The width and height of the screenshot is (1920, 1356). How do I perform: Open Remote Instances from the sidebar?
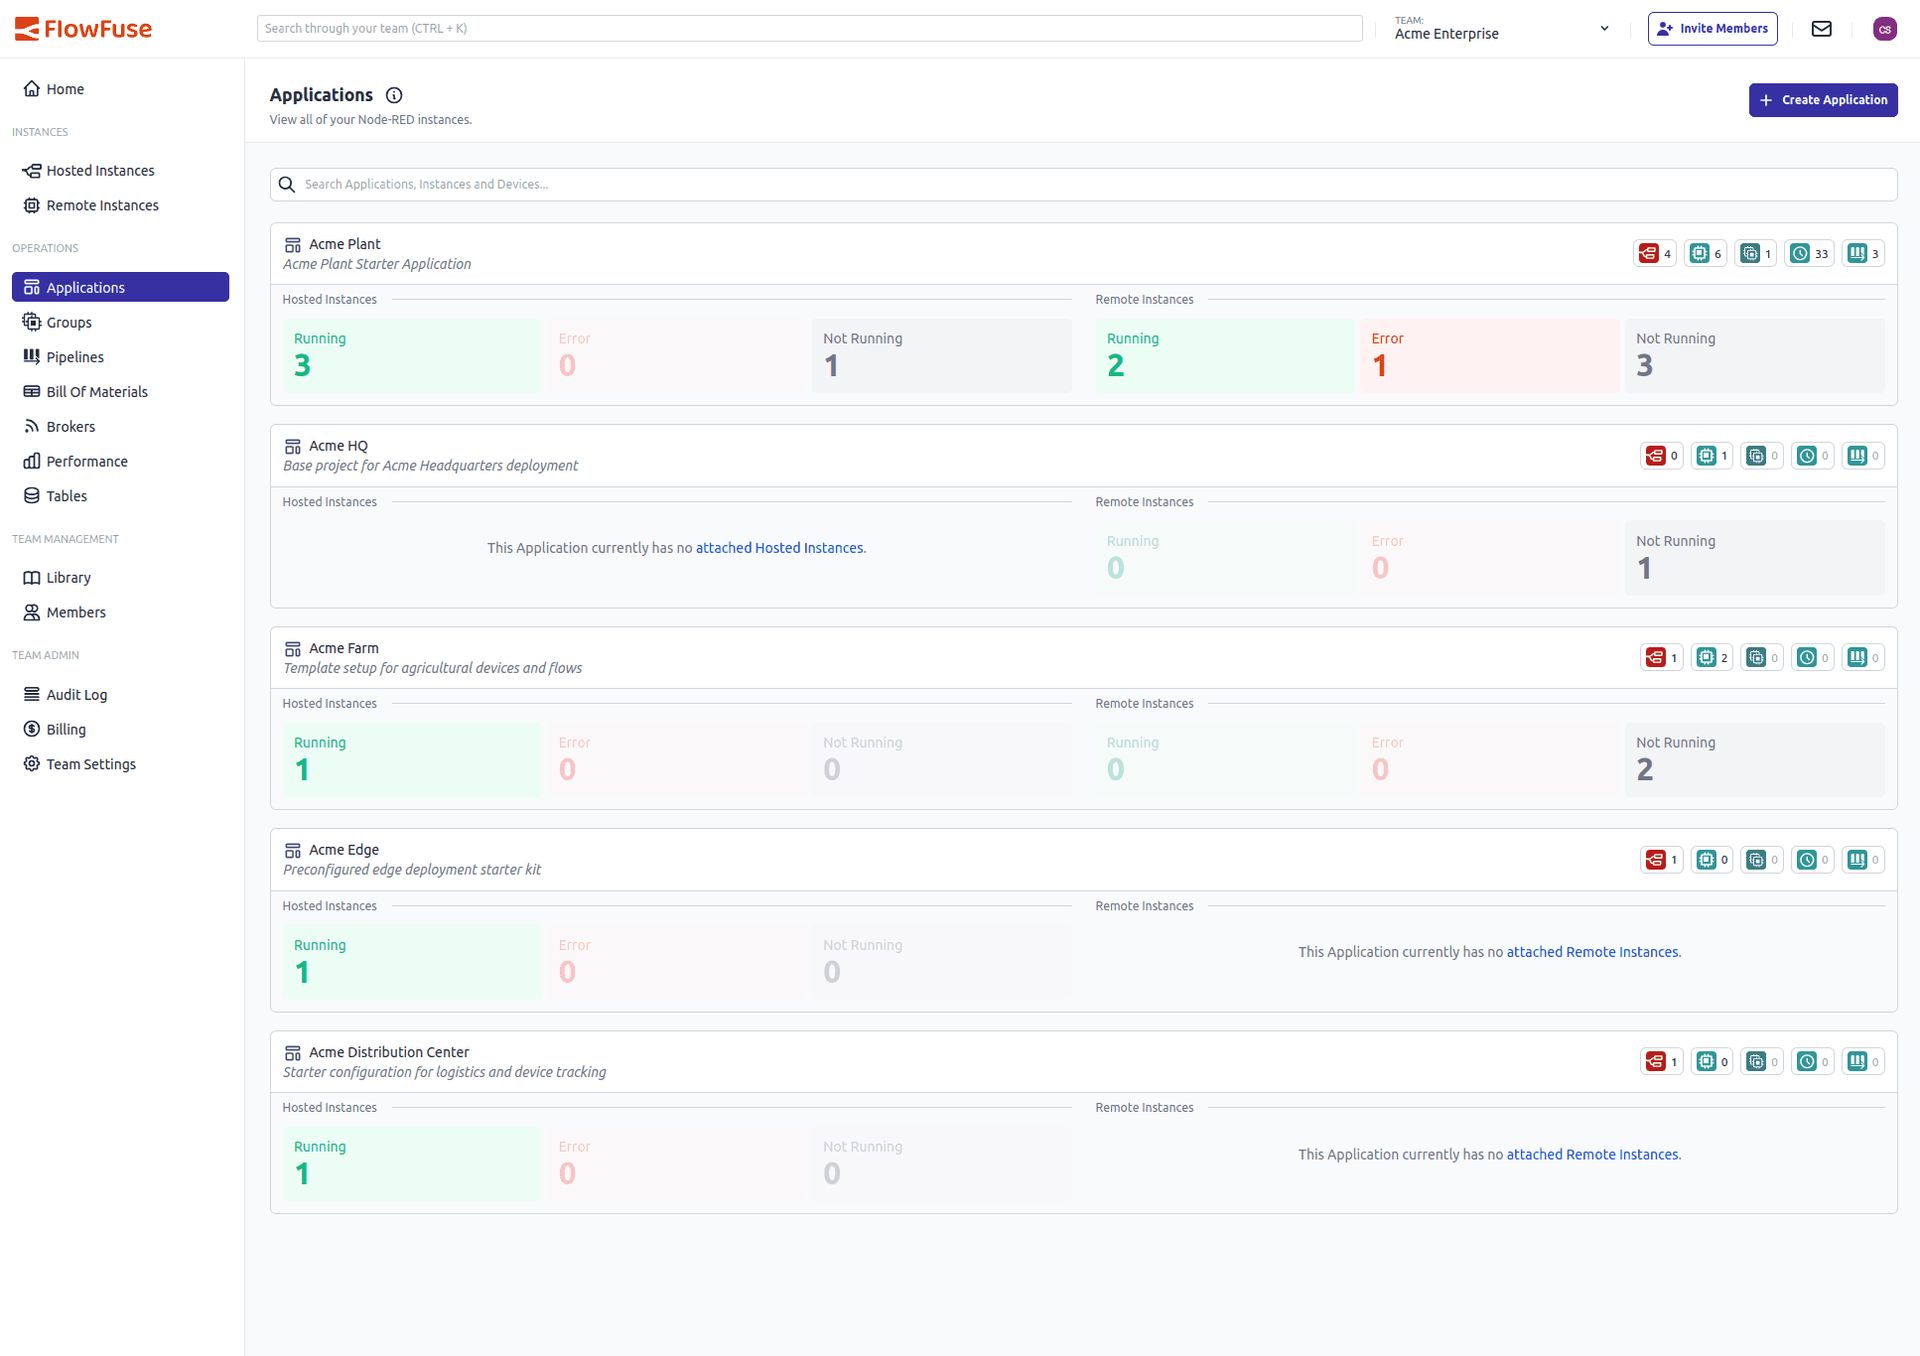coord(103,205)
